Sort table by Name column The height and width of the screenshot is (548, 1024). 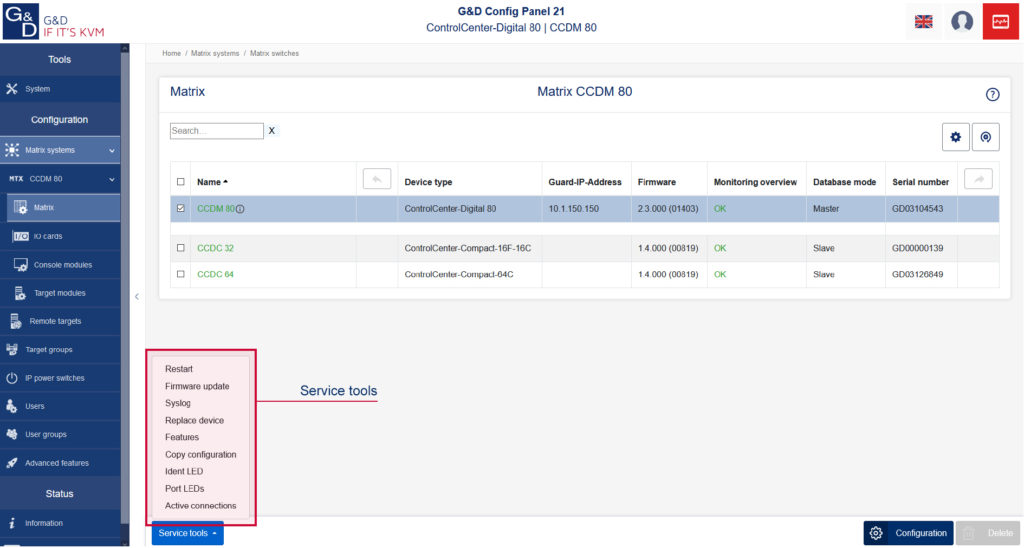pyautogui.click(x=212, y=182)
